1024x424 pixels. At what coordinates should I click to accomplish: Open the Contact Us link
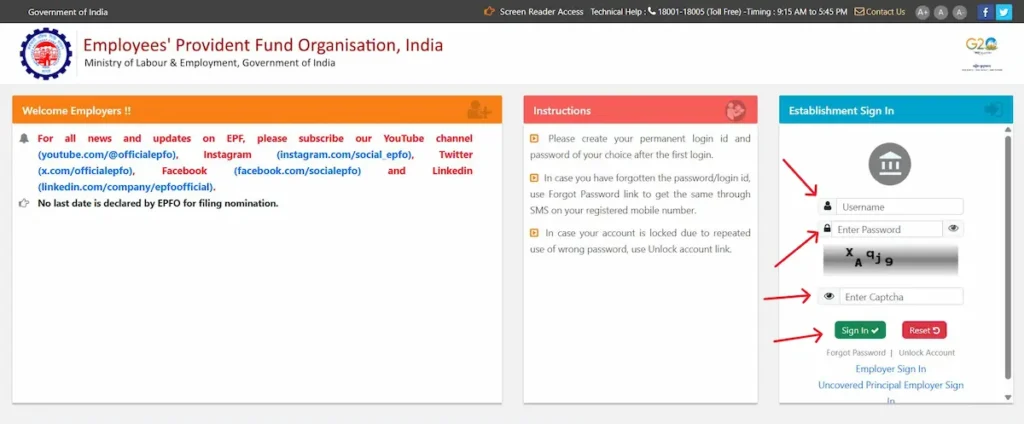[885, 12]
